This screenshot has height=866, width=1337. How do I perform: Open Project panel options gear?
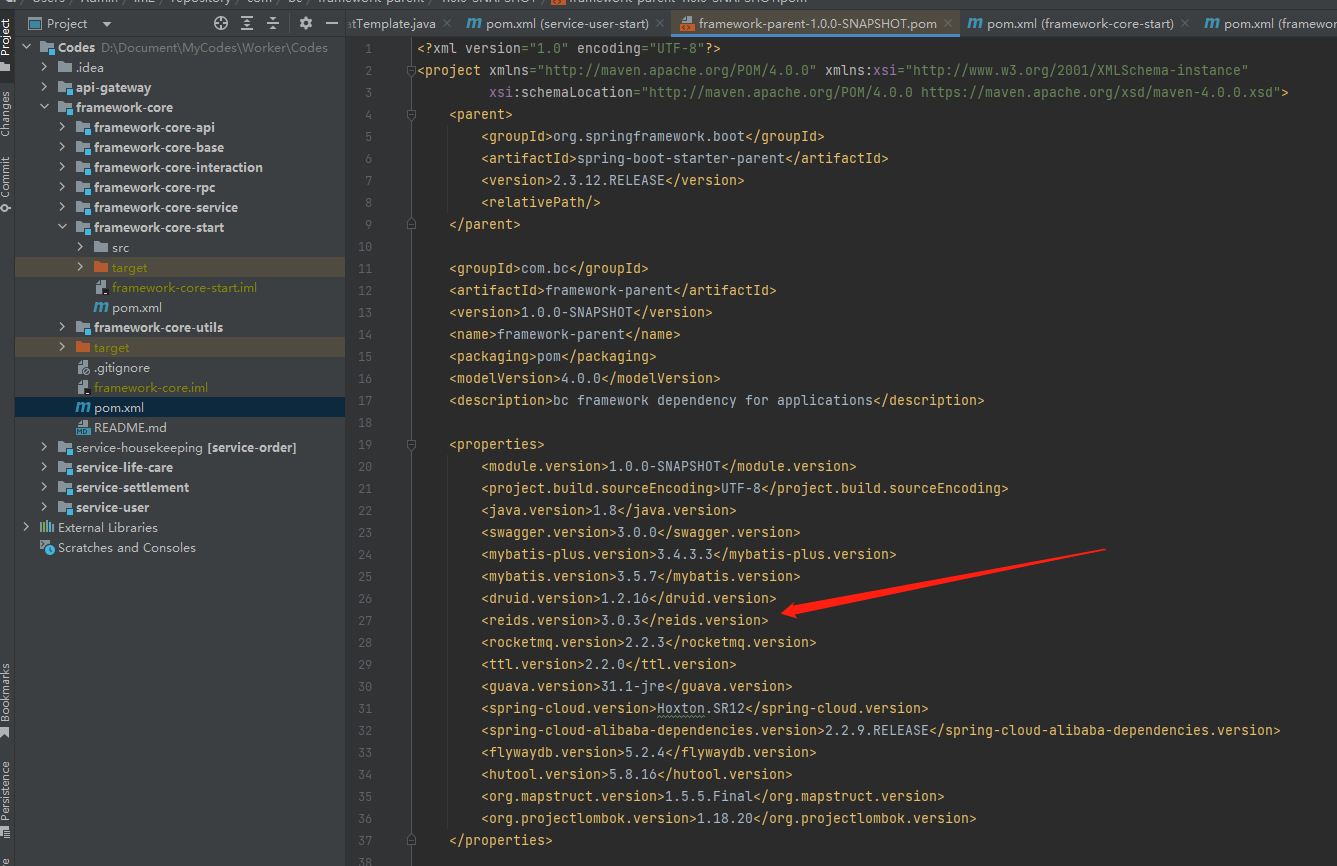click(305, 23)
